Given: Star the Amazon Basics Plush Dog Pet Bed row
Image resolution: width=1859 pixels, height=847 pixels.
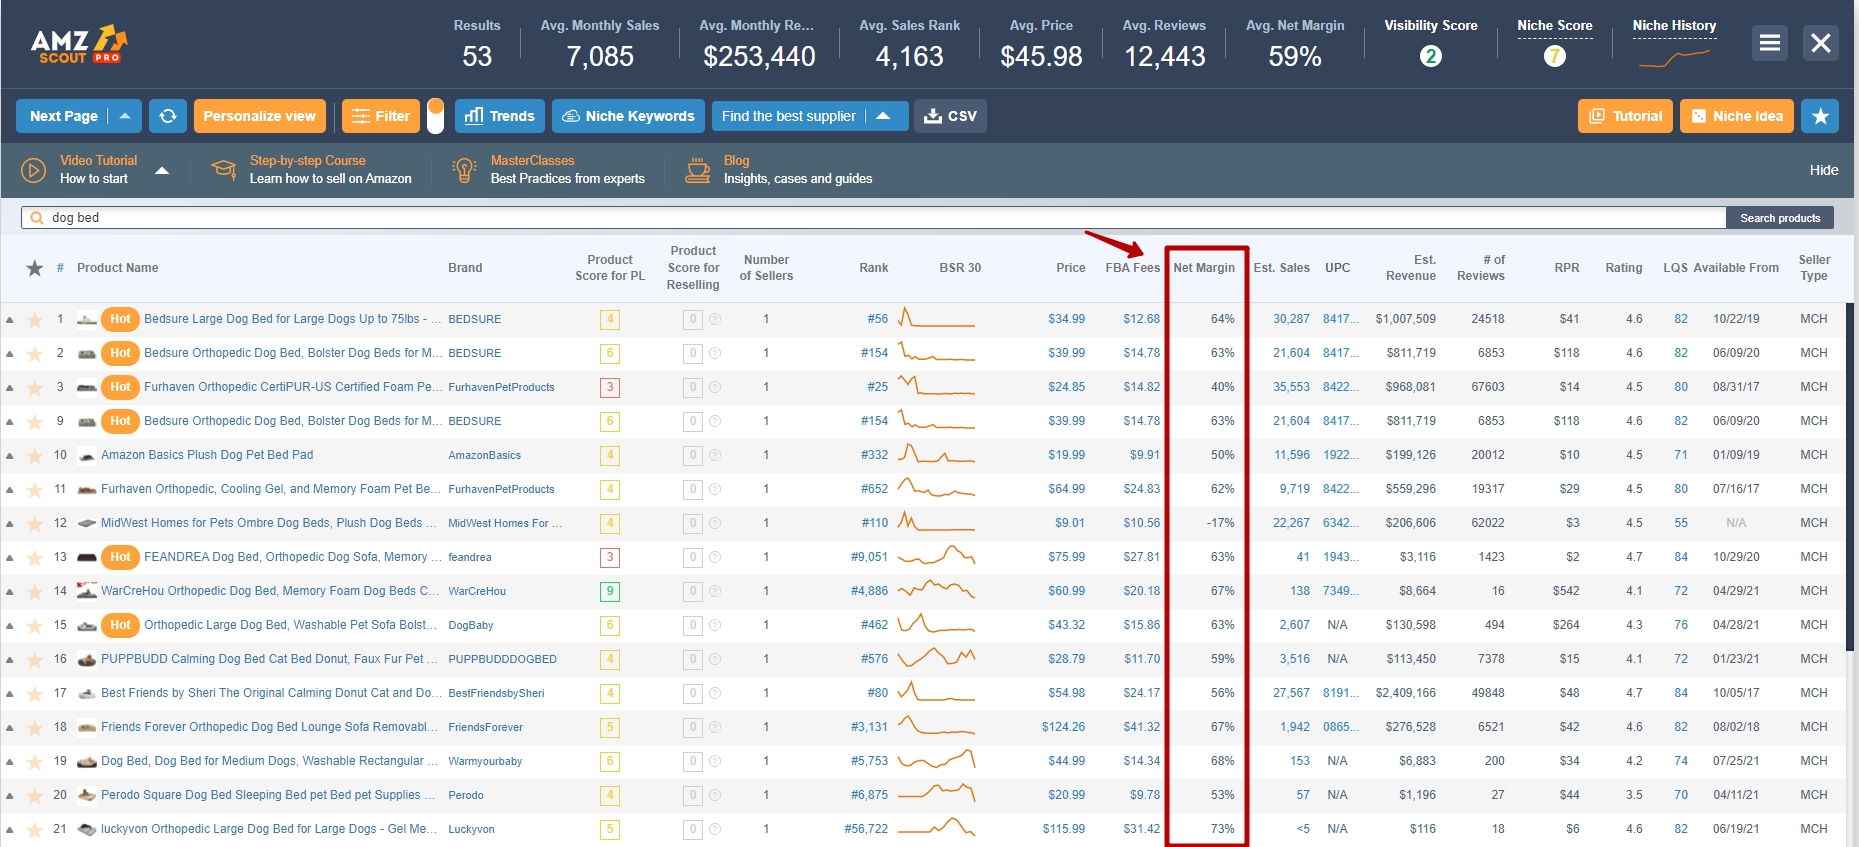Looking at the screenshot, I should [35, 456].
